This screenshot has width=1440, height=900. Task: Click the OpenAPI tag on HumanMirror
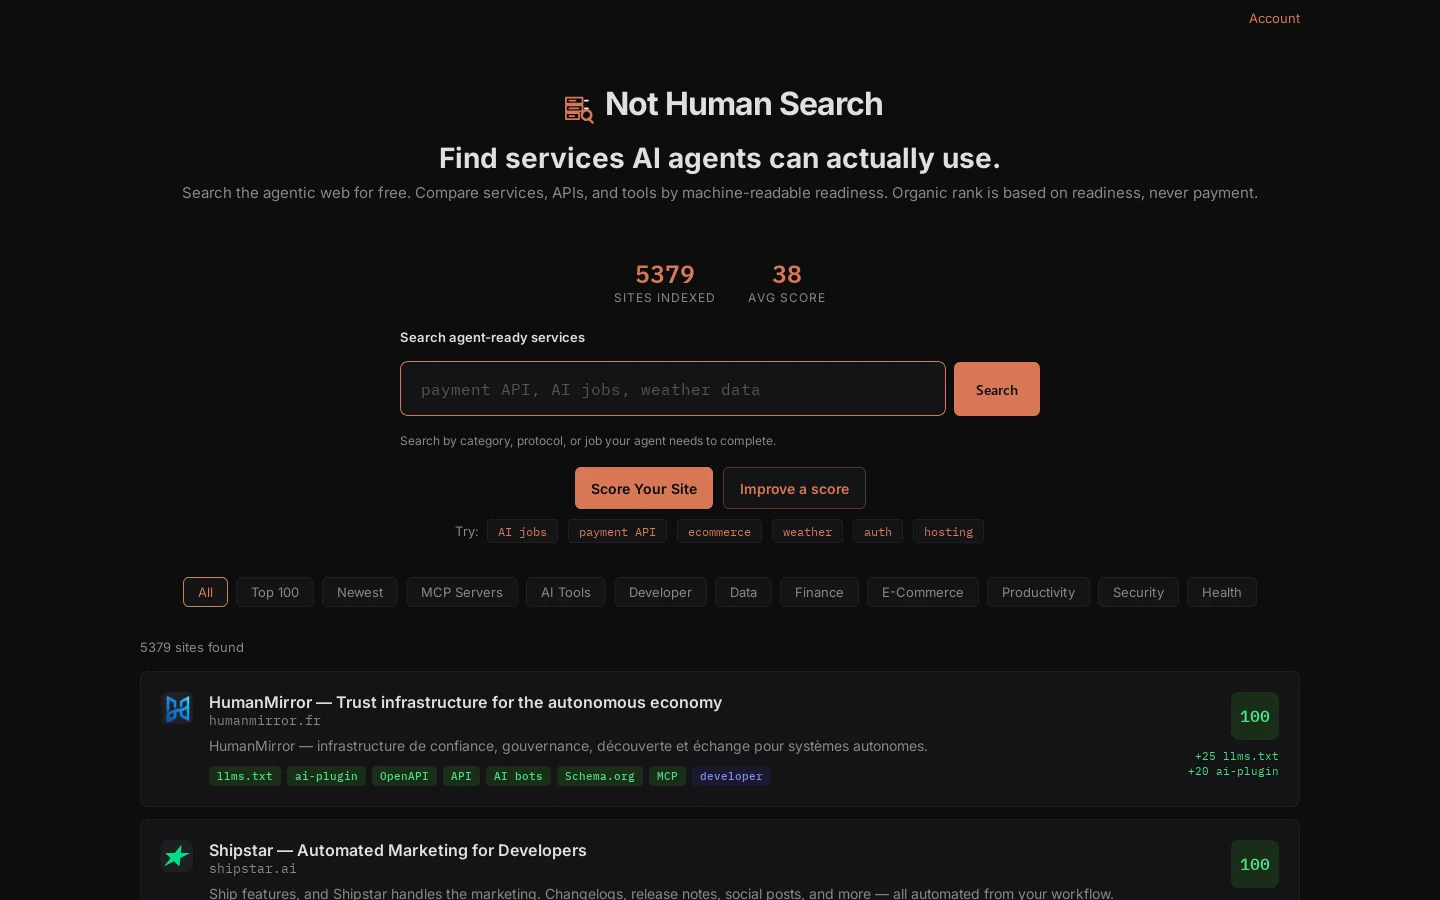click(404, 776)
